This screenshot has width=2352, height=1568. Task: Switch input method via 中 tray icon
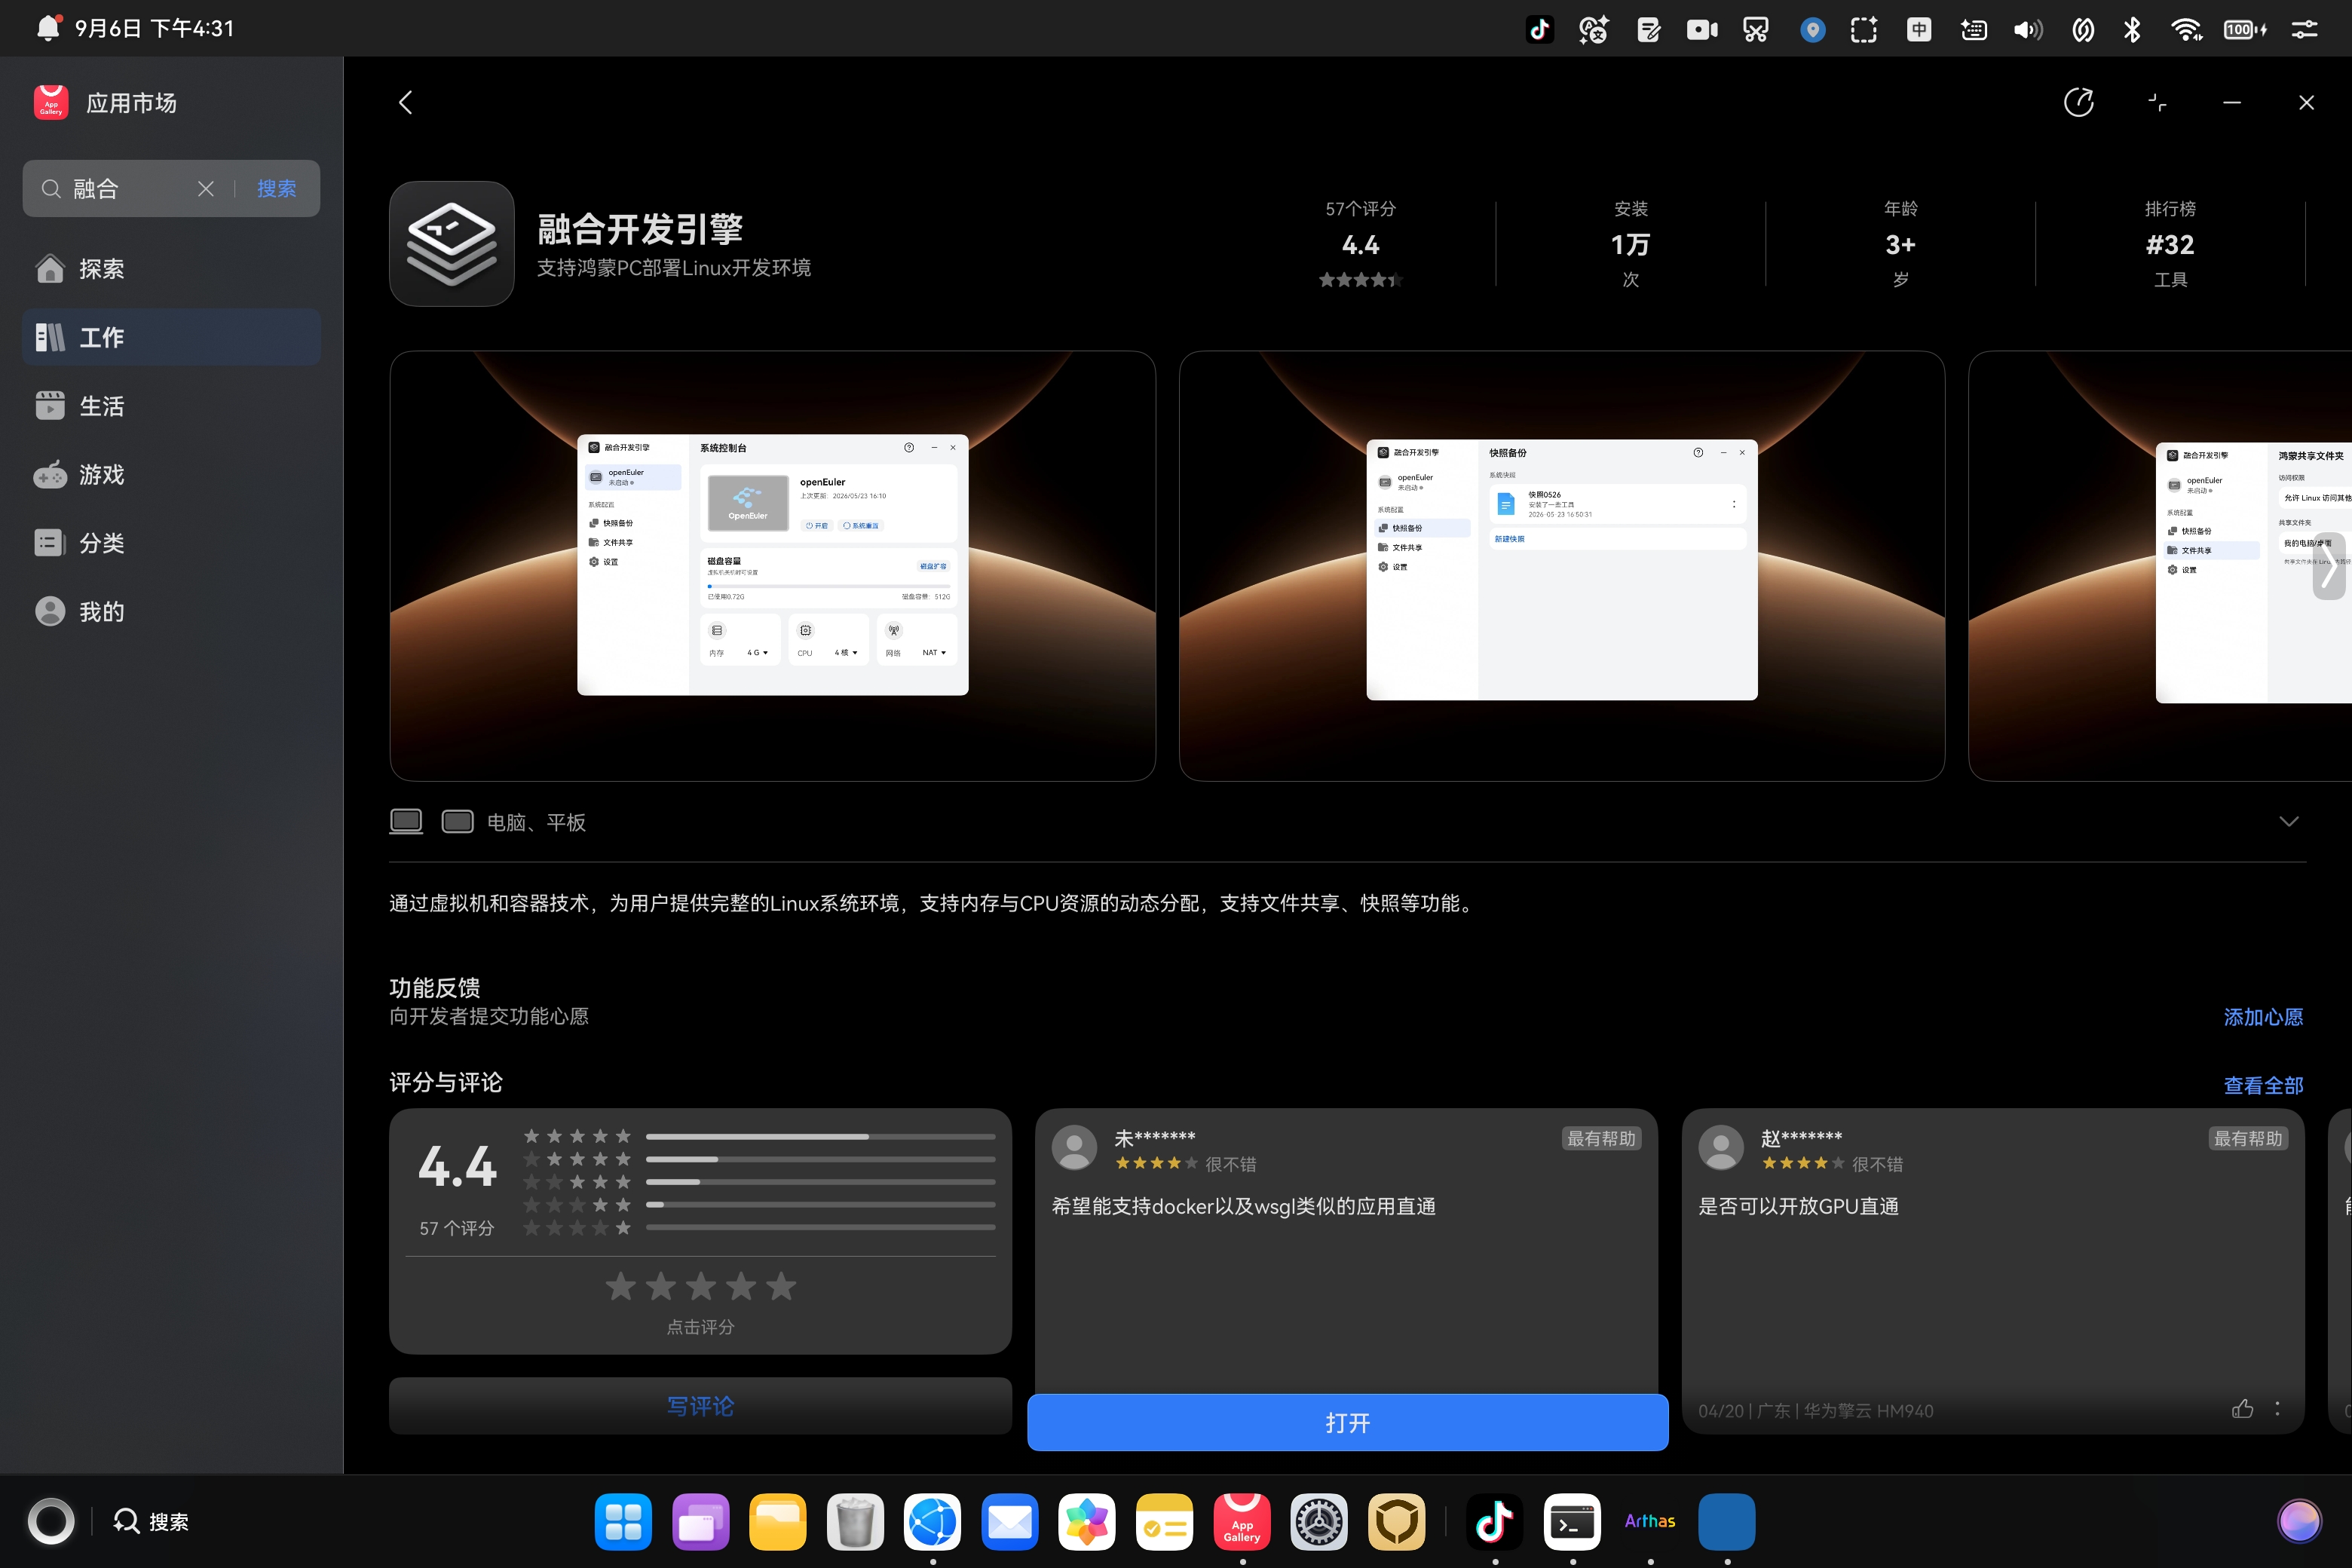click(x=1919, y=29)
